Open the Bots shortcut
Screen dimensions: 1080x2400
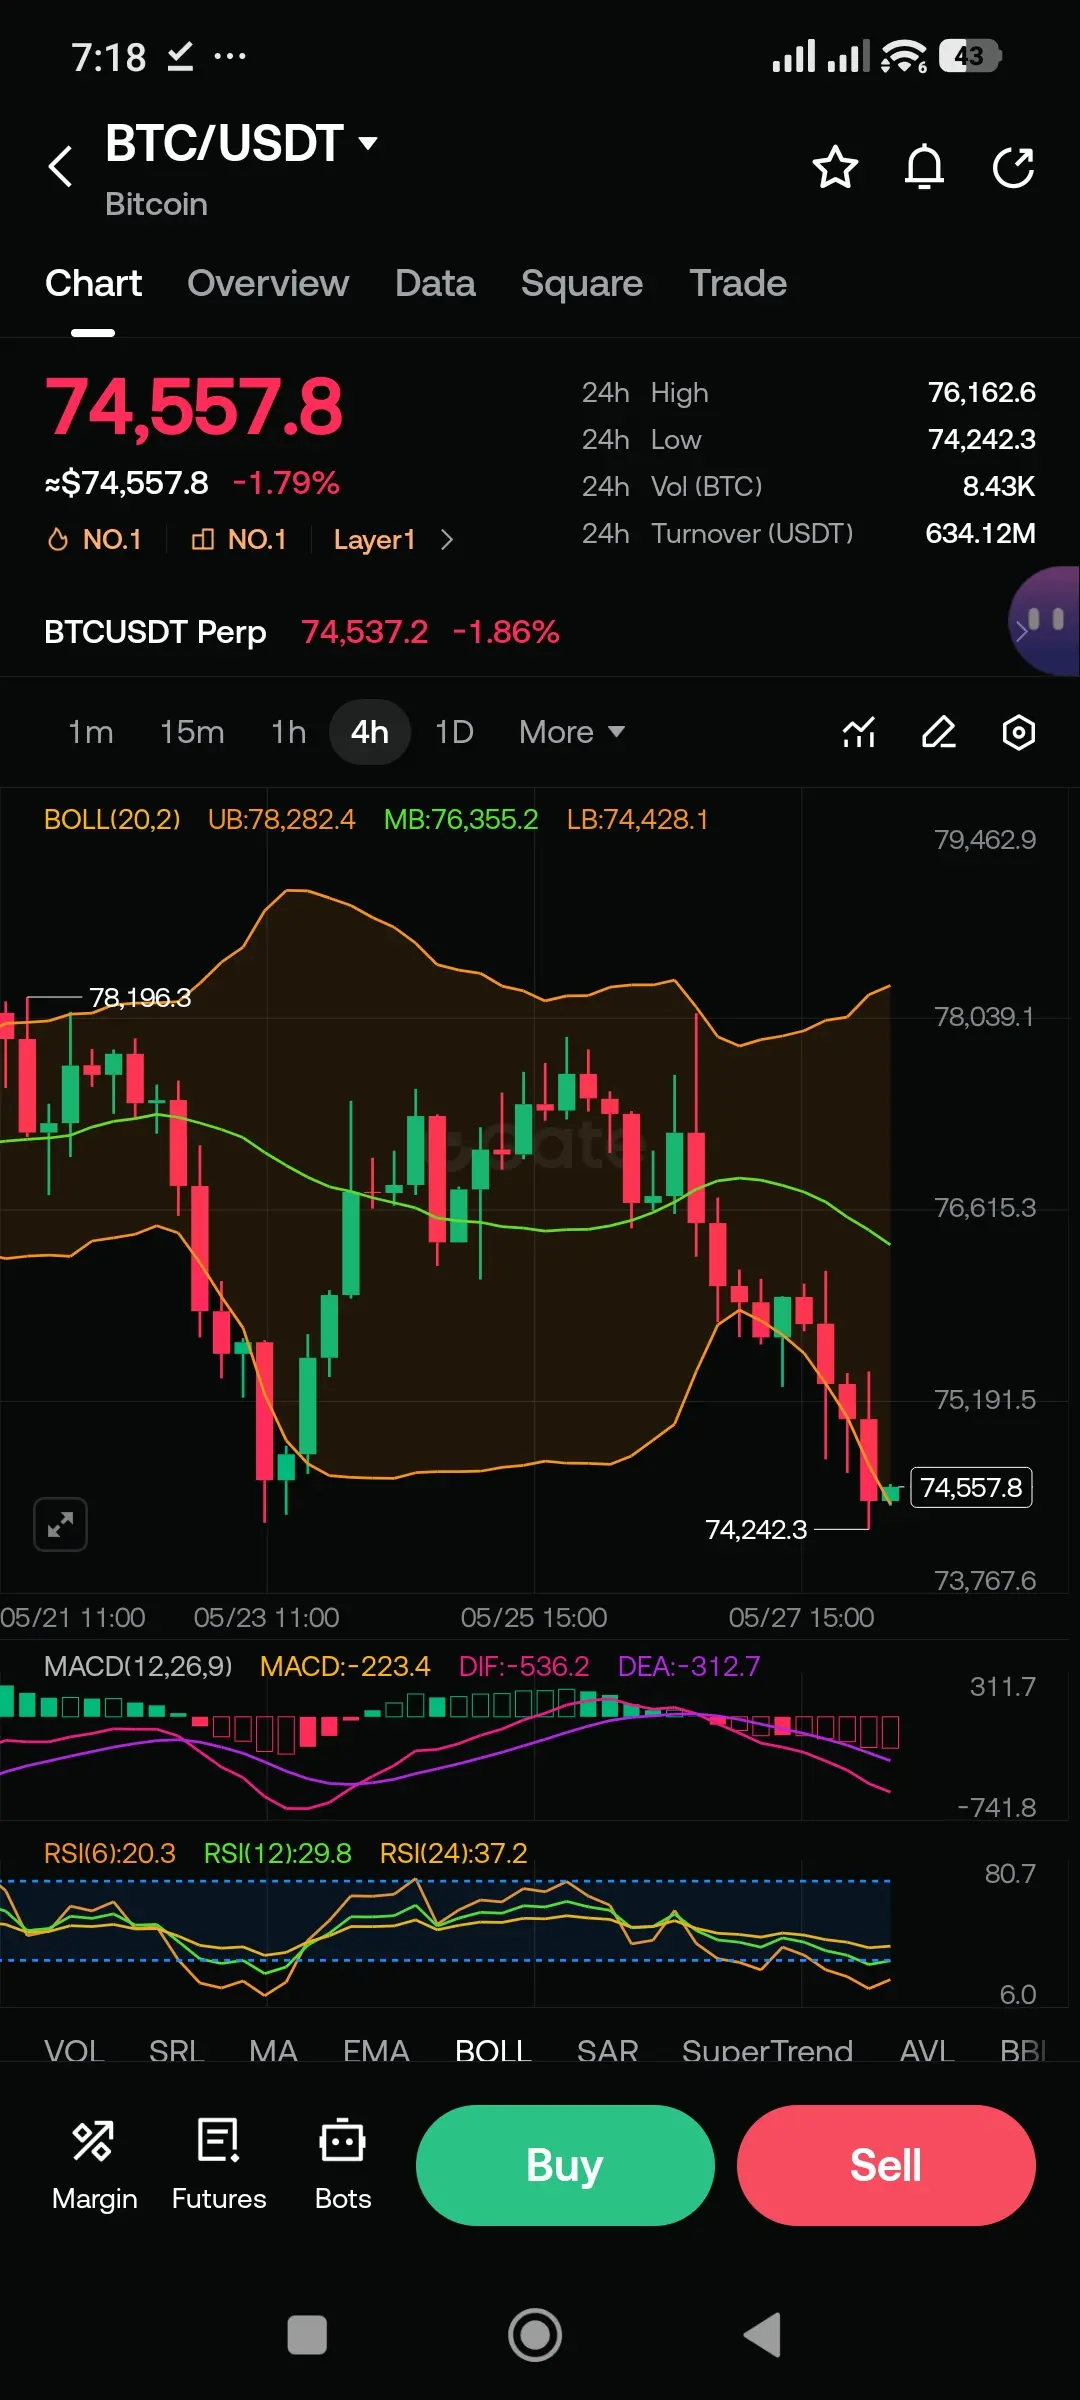(343, 2165)
